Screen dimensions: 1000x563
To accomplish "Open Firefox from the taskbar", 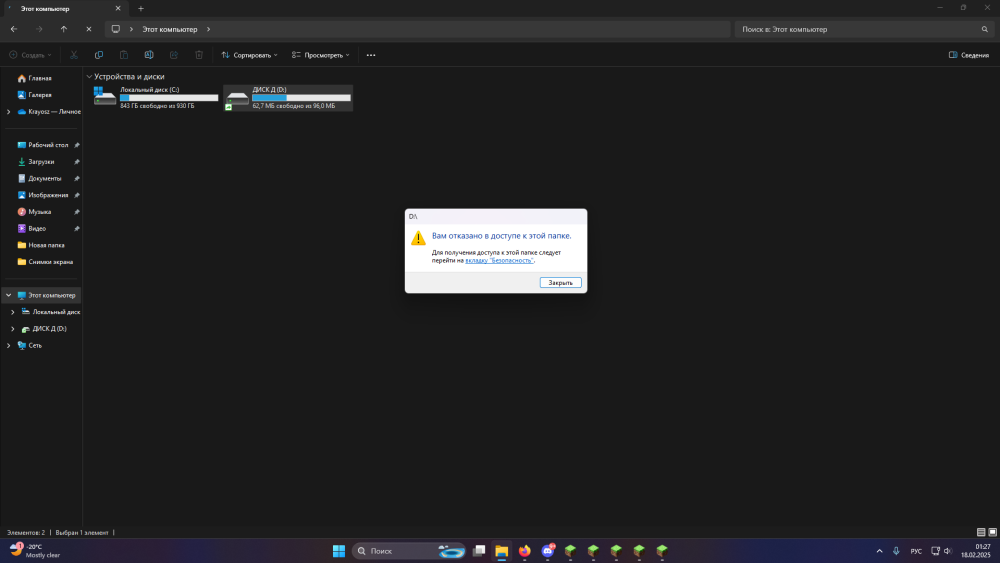I will point(525,551).
